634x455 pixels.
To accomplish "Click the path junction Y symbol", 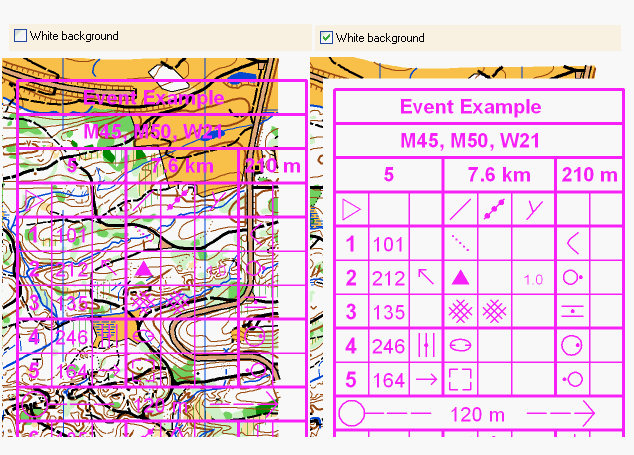I will pos(534,210).
